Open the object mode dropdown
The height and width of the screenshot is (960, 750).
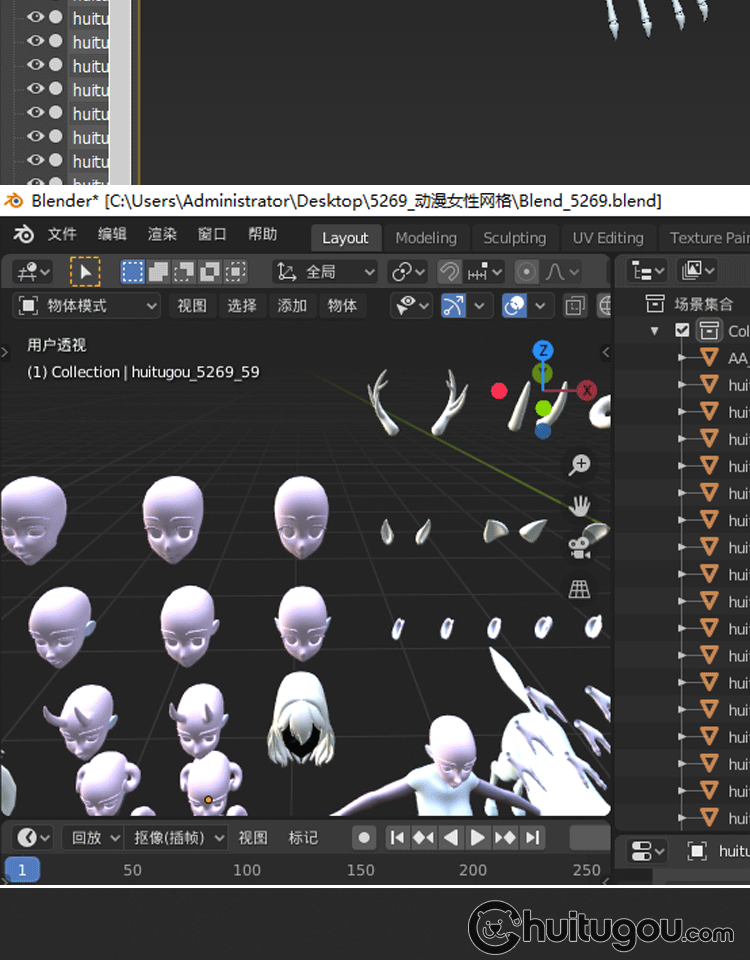point(88,306)
